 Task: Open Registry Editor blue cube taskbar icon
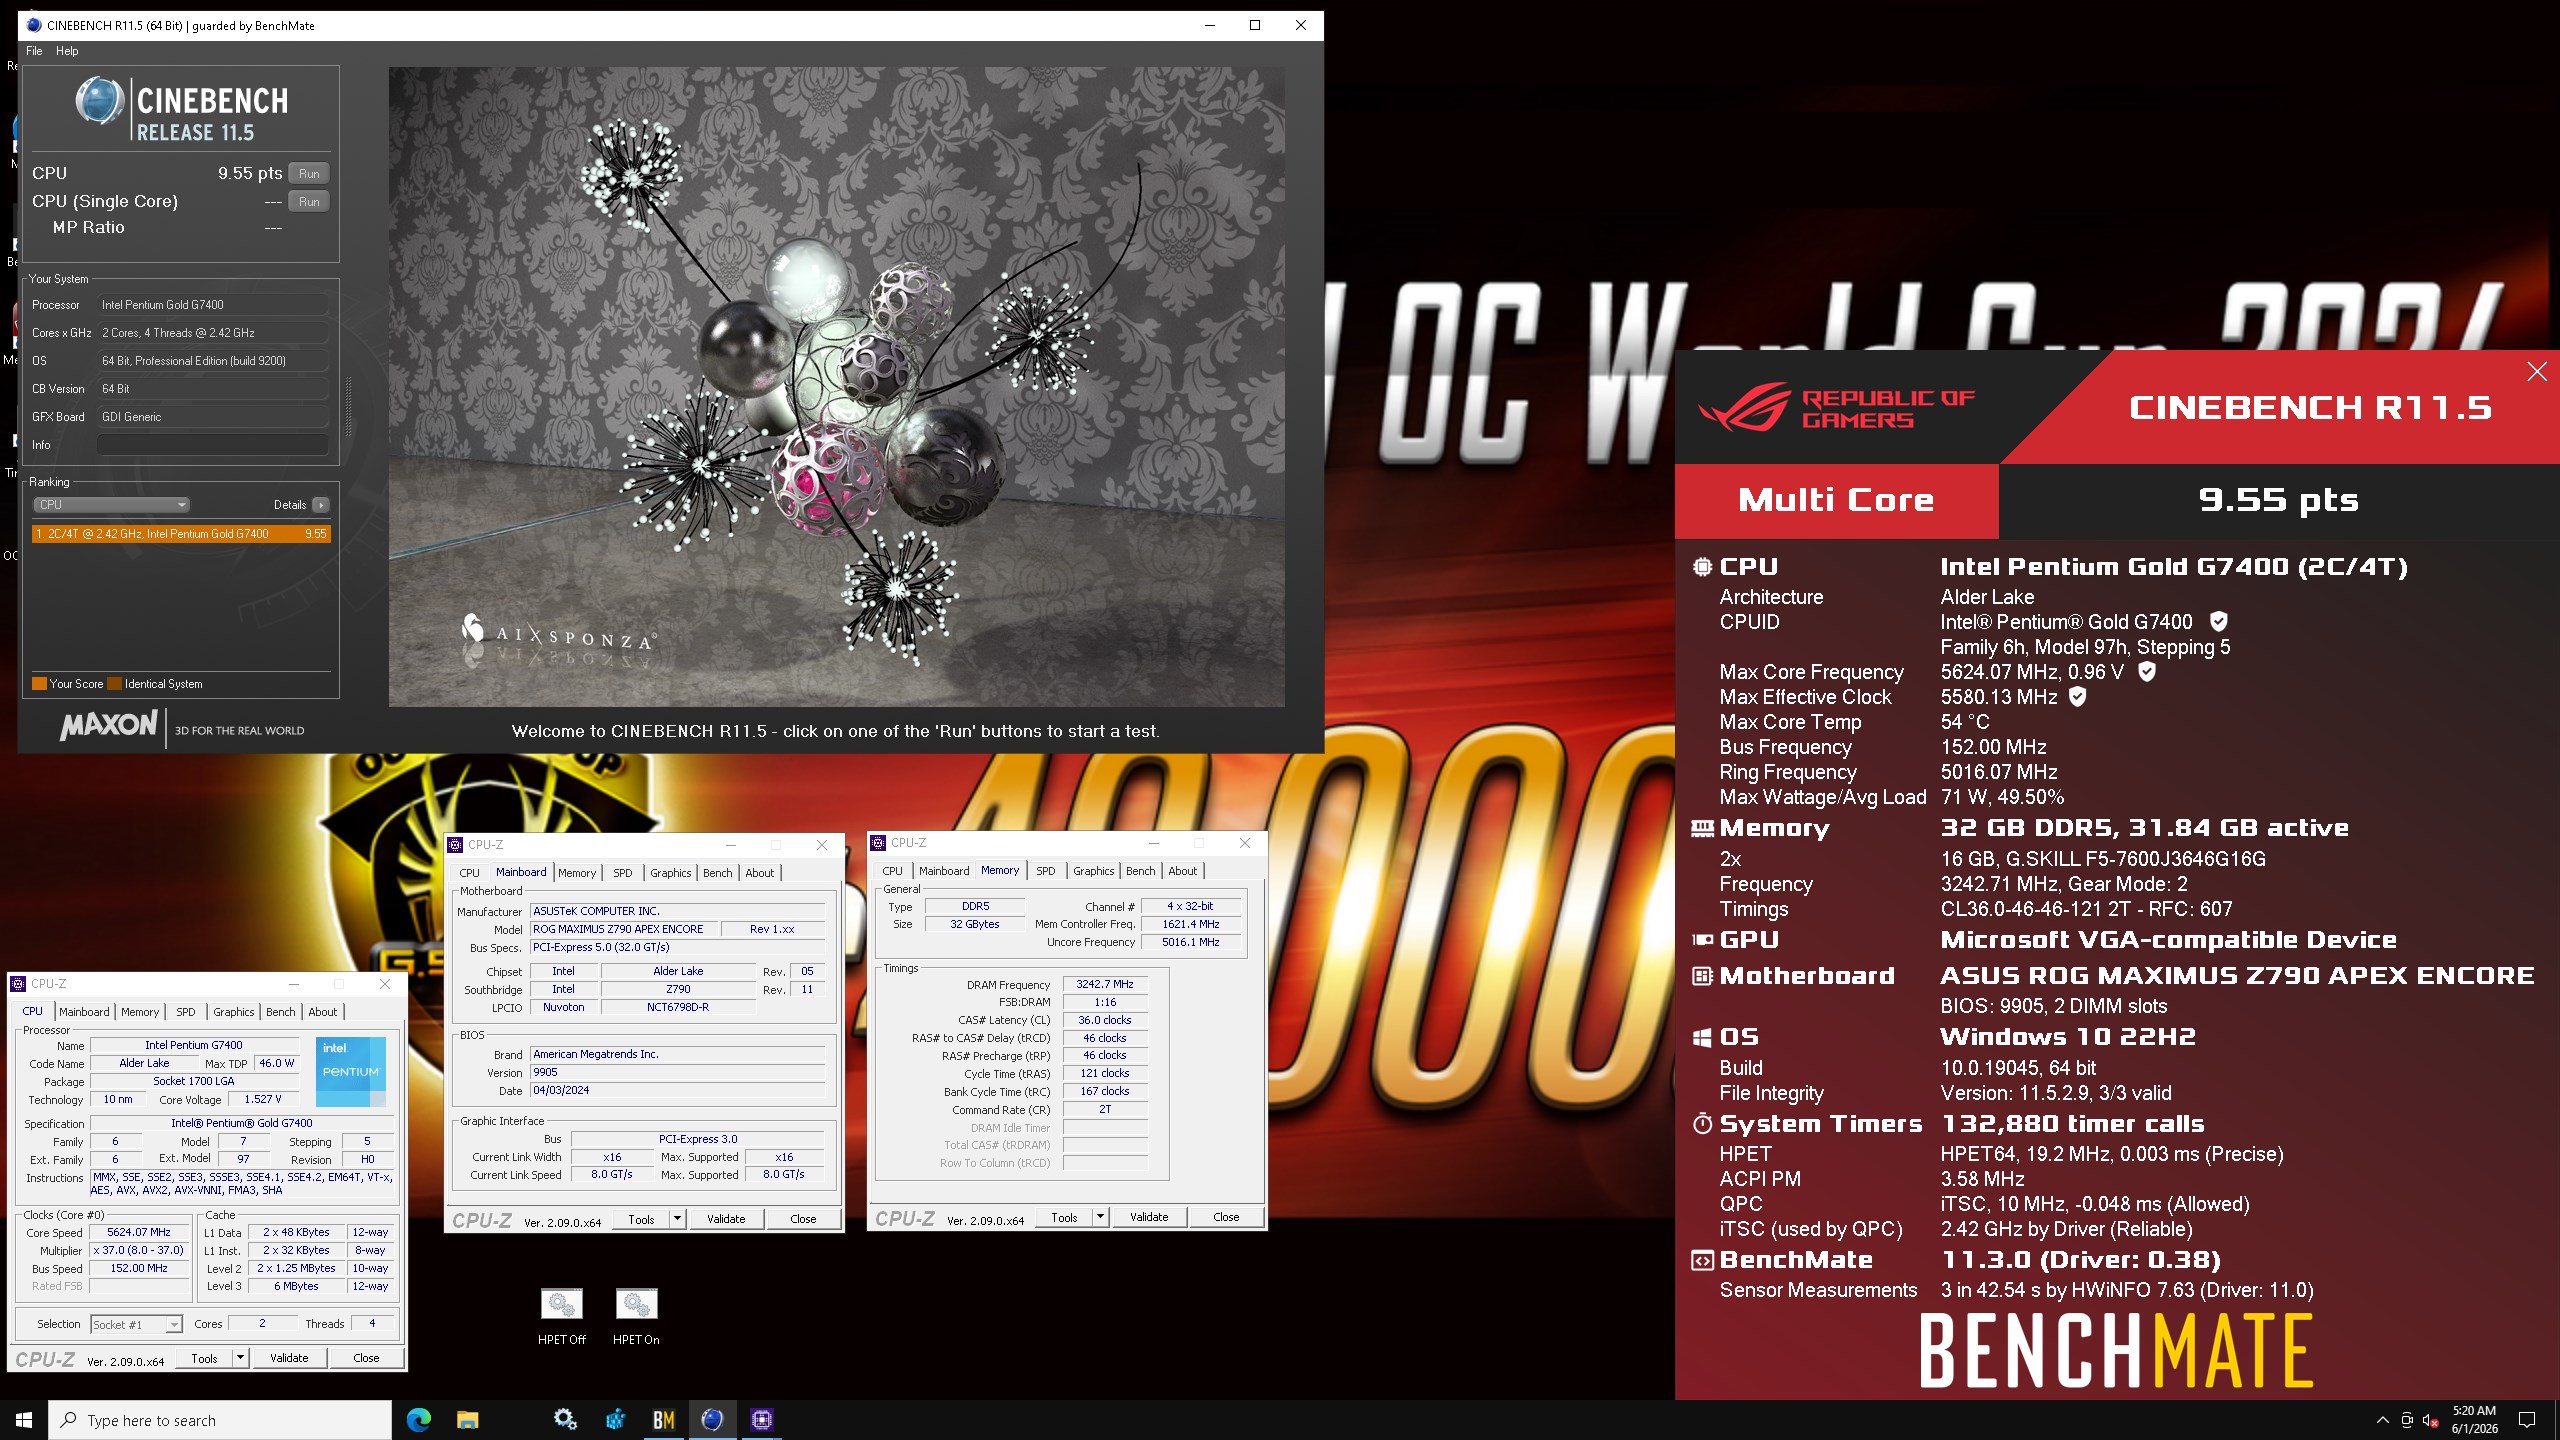(615, 1420)
